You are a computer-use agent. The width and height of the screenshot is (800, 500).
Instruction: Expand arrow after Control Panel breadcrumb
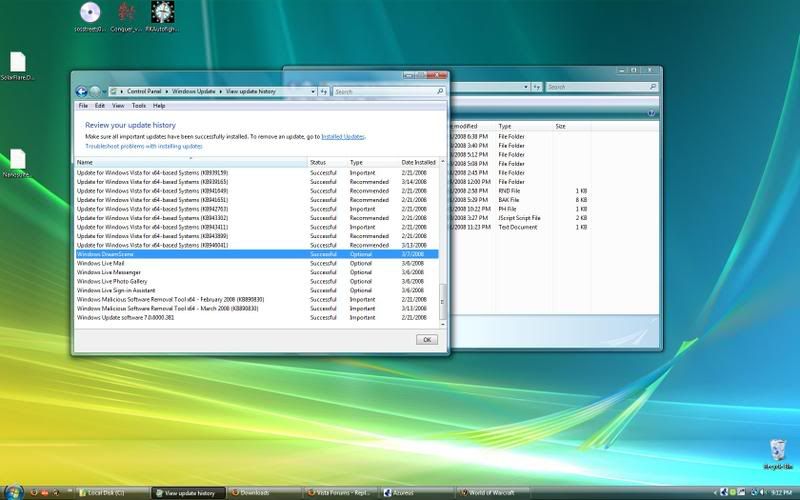166,91
